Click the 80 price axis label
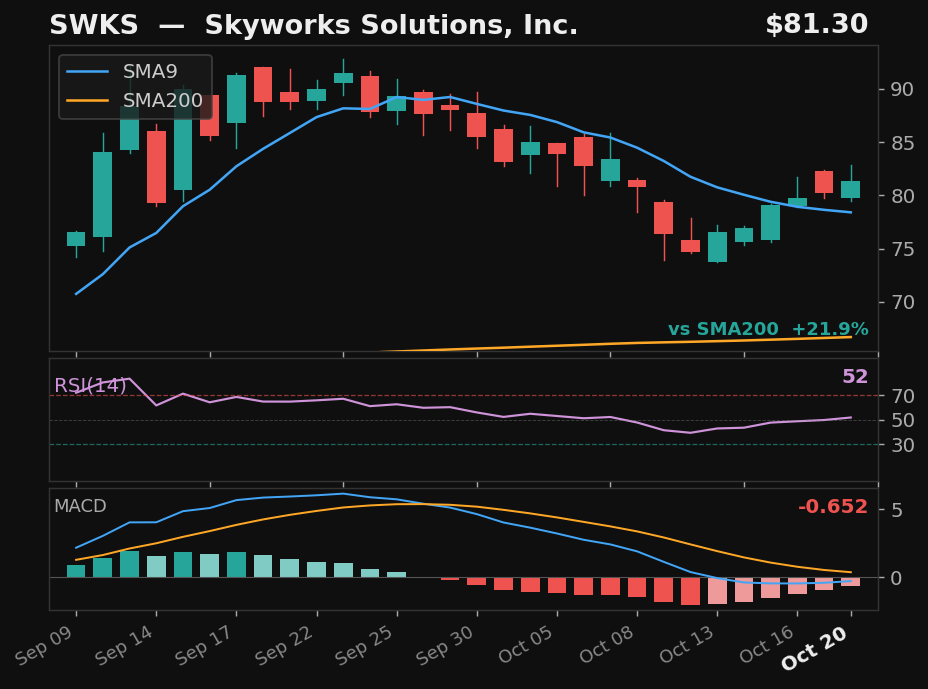The height and width of the screenshot is (689, 928). pyautogui.click(x=902, y=196)
